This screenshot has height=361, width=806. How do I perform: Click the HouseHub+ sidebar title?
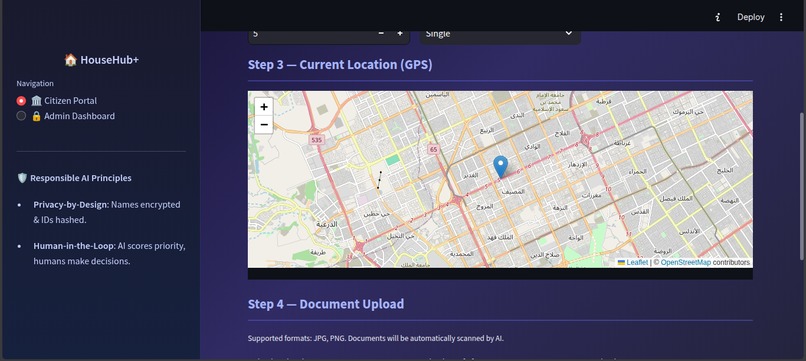101,60
